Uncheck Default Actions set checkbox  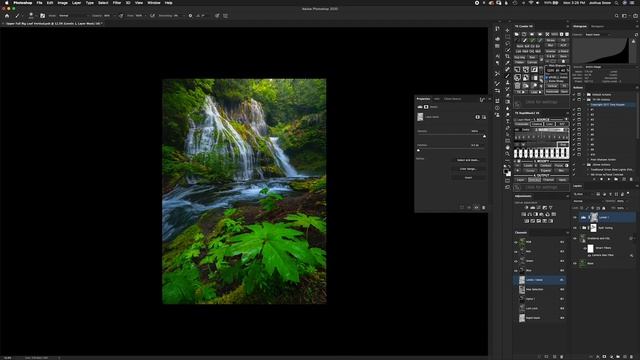point(574,94)
